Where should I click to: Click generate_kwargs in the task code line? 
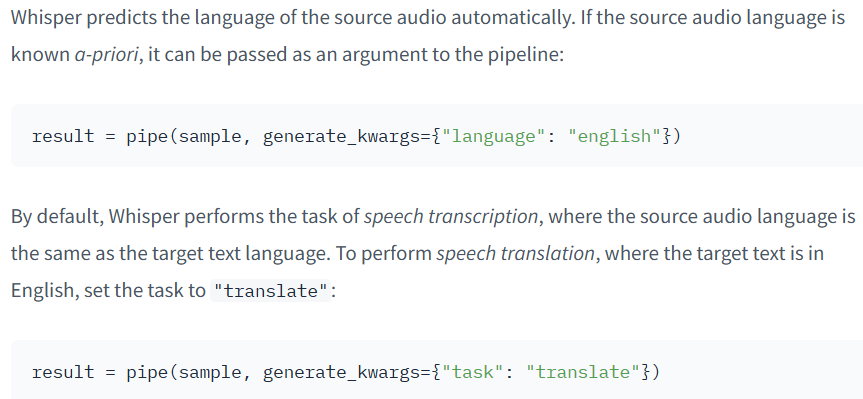tap(342, 373)
